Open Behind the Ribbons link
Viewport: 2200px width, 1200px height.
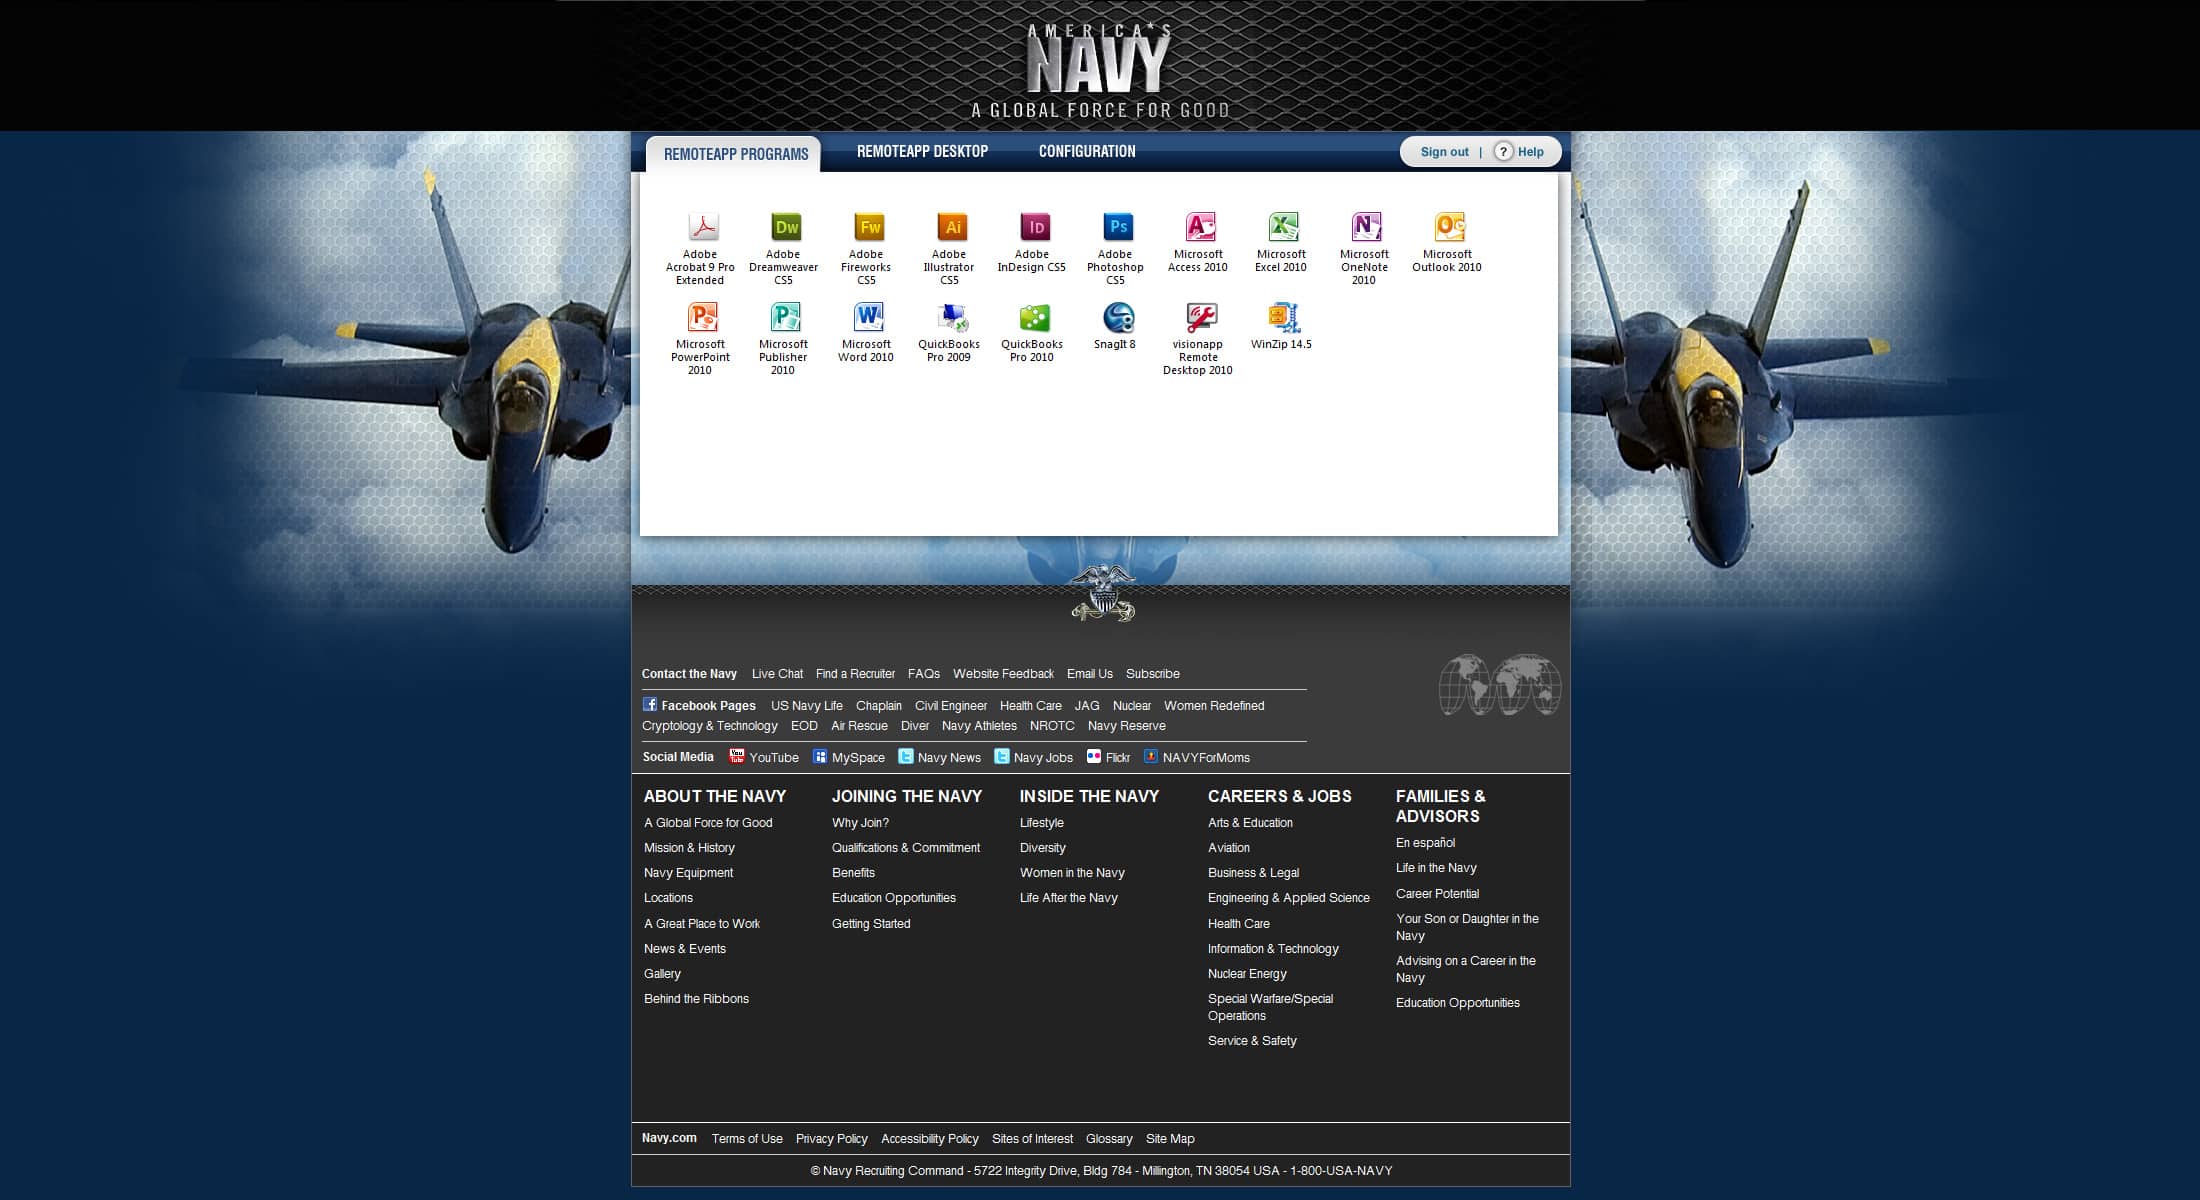(x=696, y=999)
